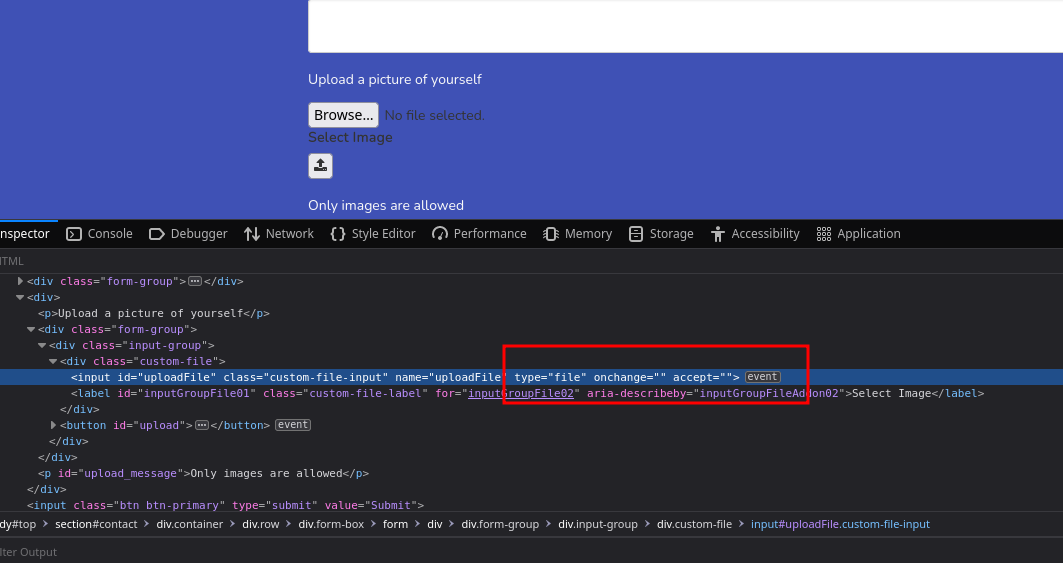Click form in the breadcrumbs
Screen dimensions: 1063x563
pyautogui.click(x=395, y=524)
